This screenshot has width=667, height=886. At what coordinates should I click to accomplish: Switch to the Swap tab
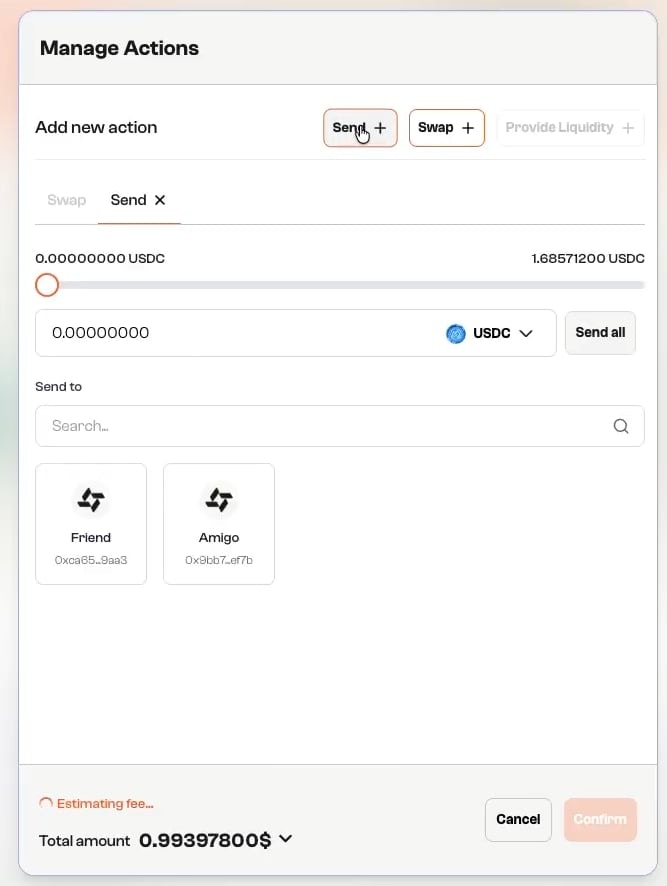click(x=66, y=200)
